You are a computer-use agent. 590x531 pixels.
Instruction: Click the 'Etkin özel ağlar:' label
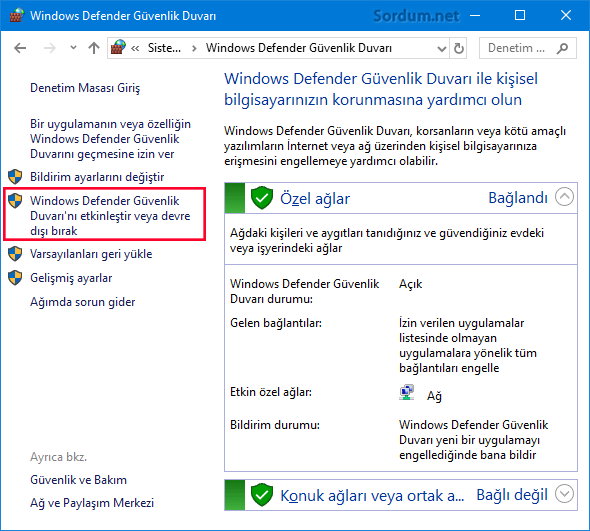click(x=271, y=392)
